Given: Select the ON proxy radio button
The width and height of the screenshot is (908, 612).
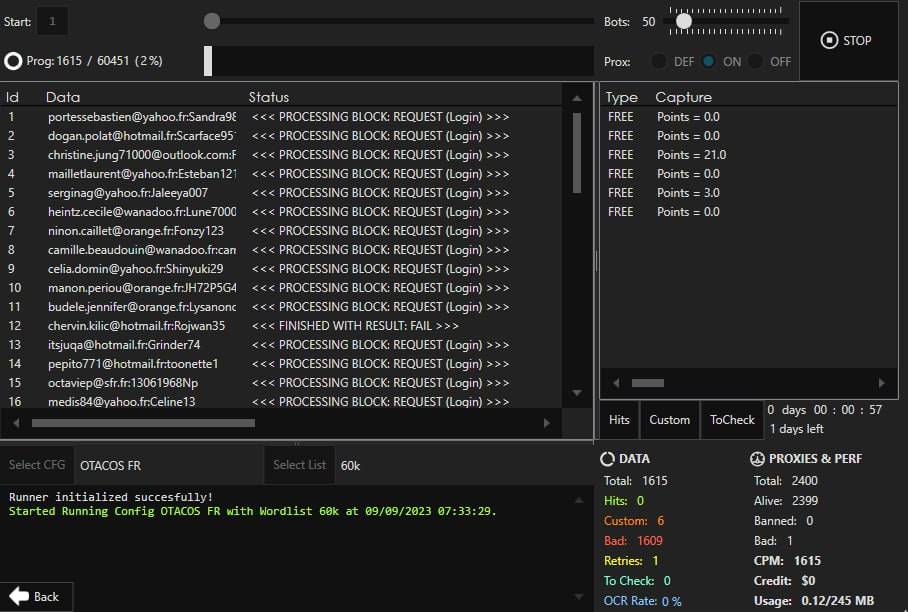Looking at the screenshot, I should [709, 61].
